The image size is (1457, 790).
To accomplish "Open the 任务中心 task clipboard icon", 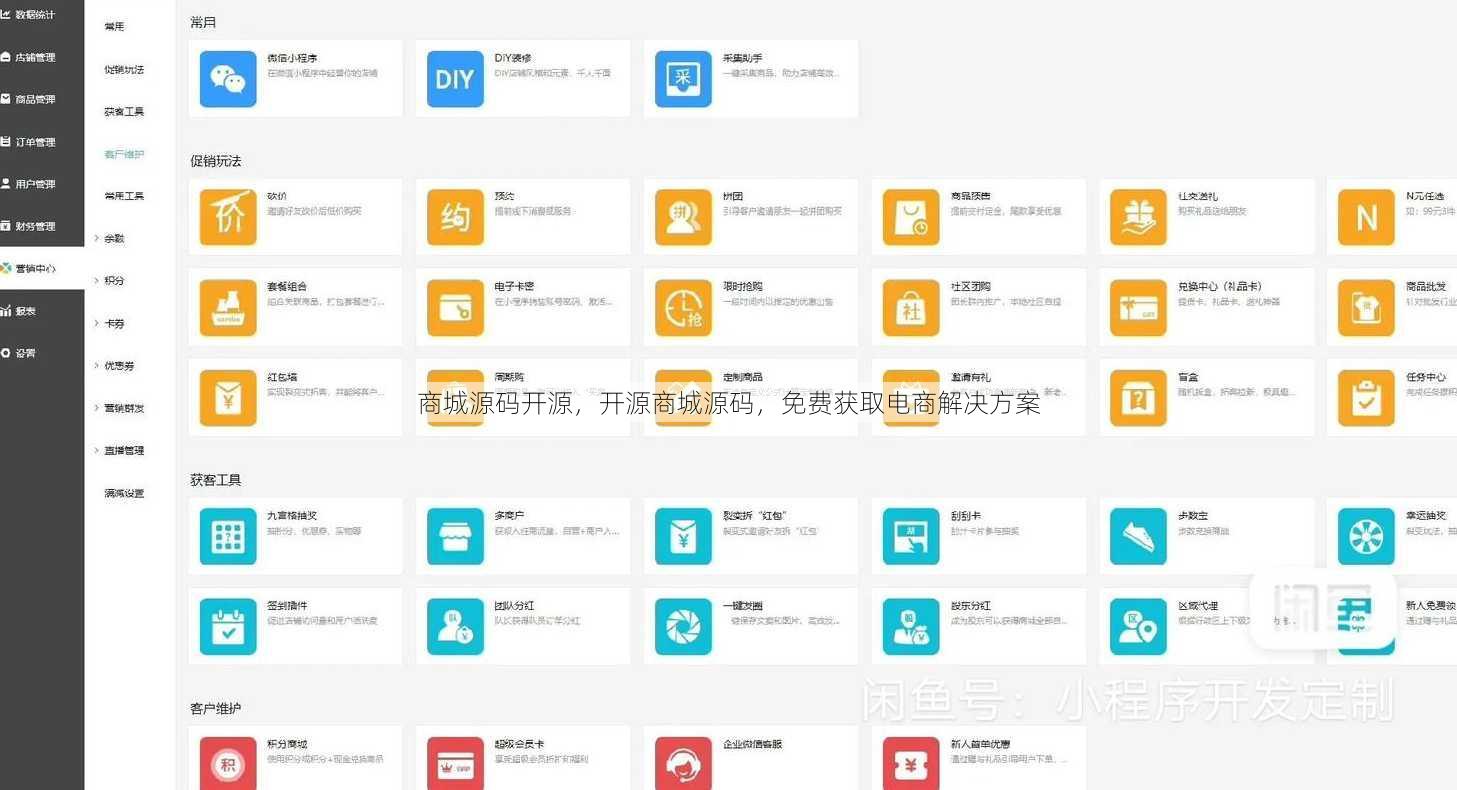I will (x=1366, y=398).
